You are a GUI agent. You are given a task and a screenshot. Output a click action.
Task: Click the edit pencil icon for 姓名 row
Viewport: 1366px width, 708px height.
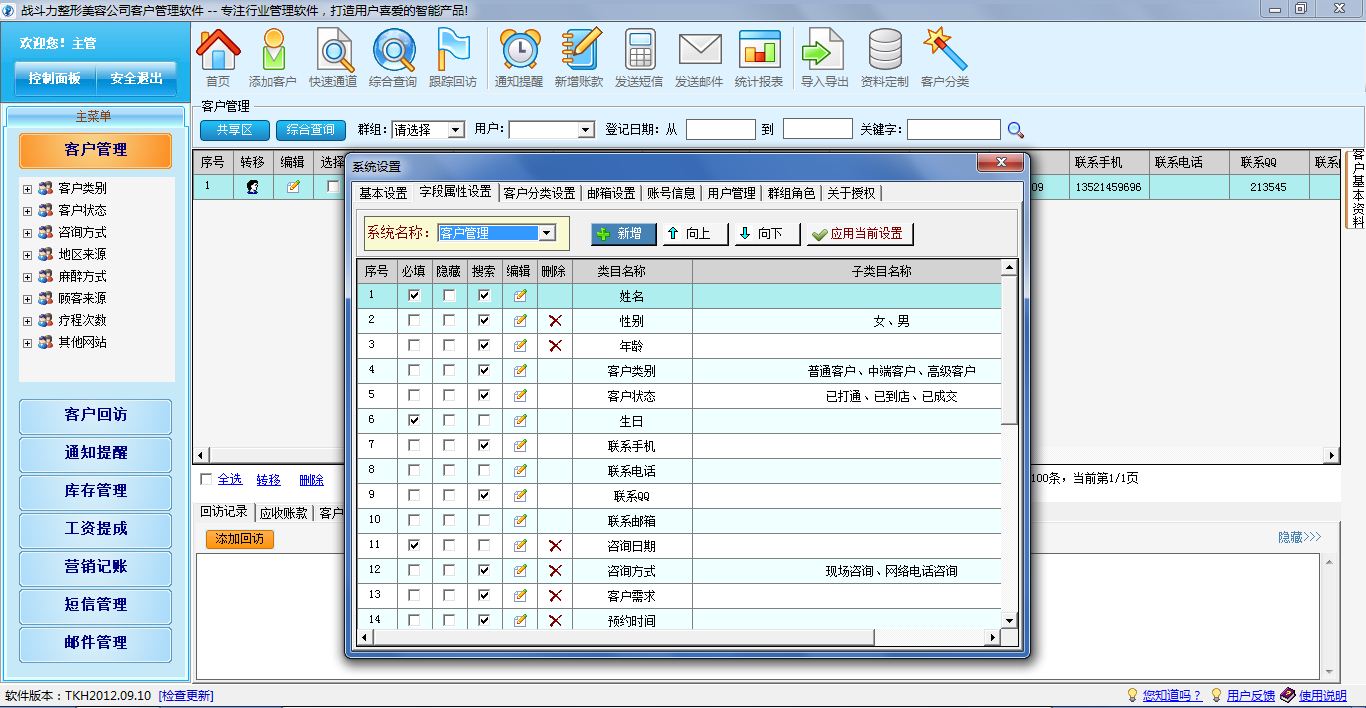[x=520, y=296]
